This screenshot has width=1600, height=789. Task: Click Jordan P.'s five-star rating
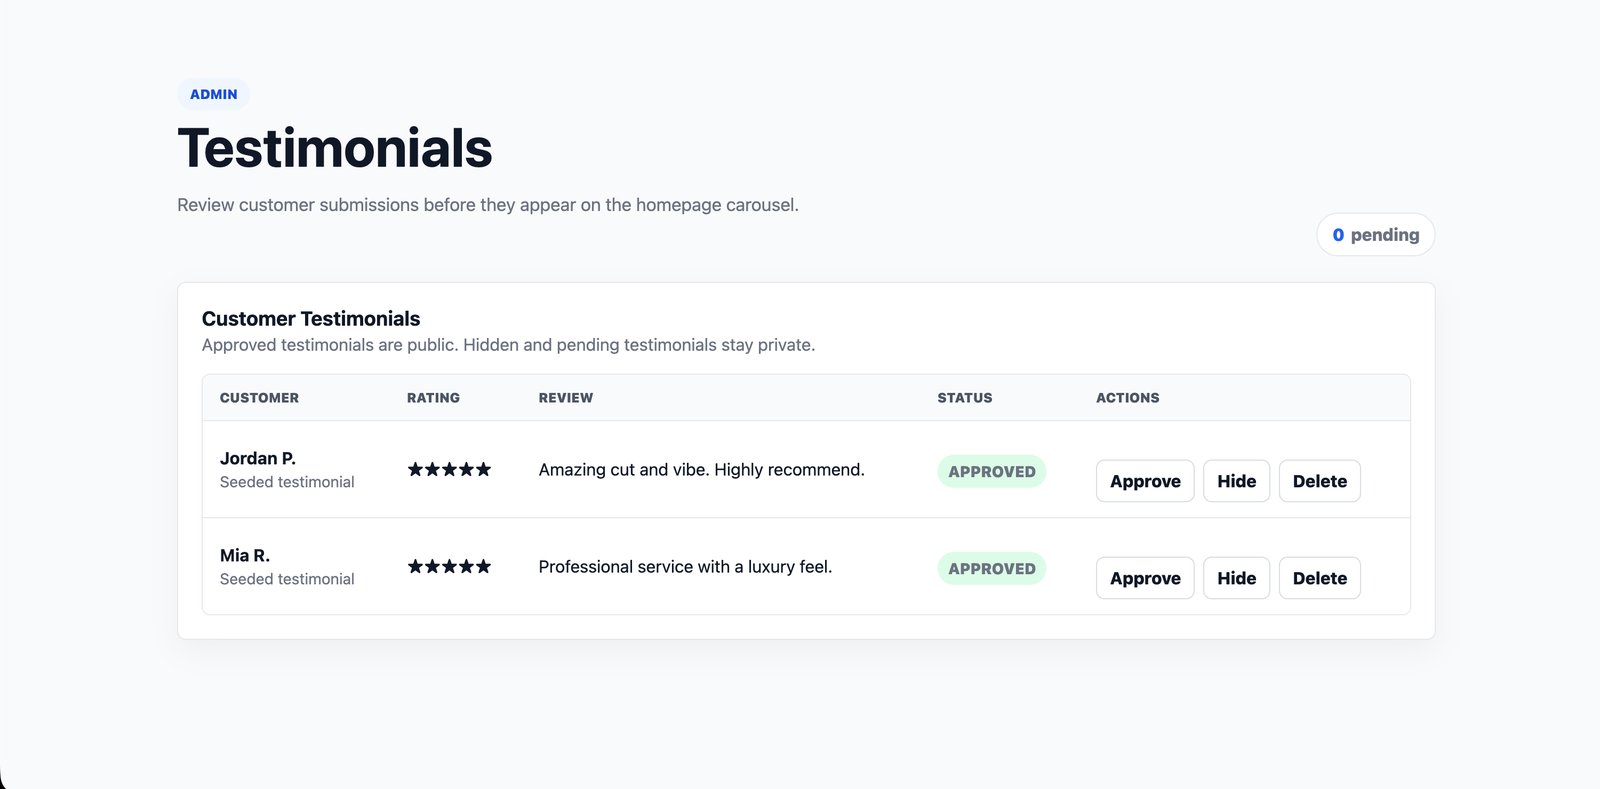pos(449,469)
